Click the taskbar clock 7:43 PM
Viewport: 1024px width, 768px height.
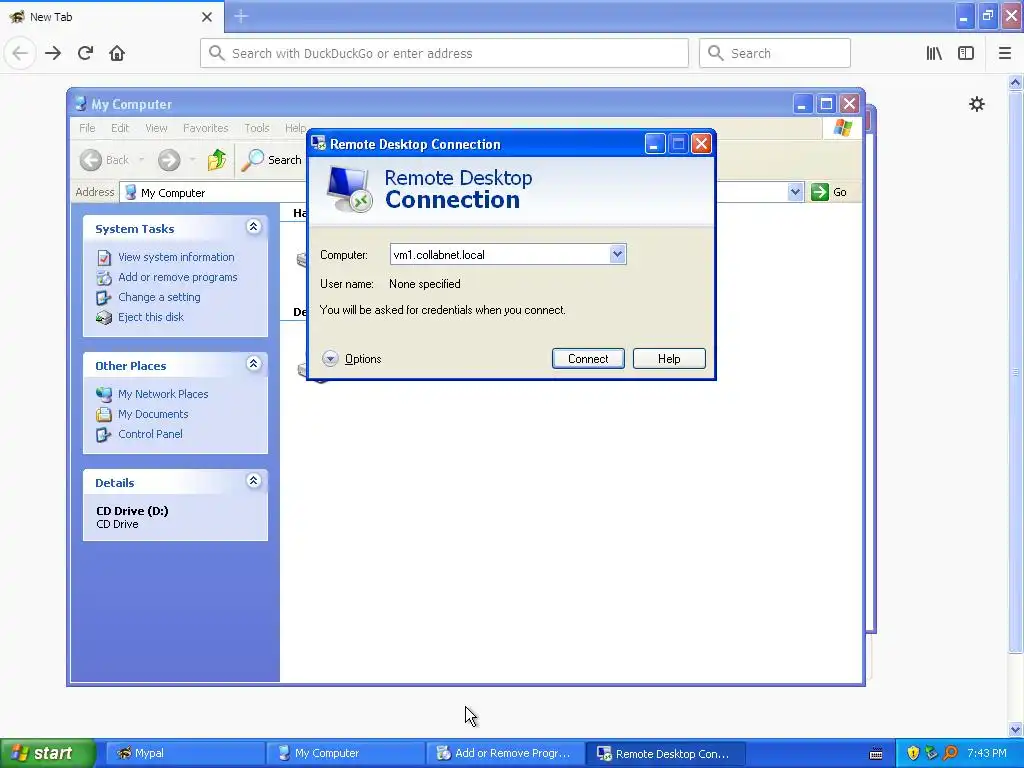tap(987, 753)
